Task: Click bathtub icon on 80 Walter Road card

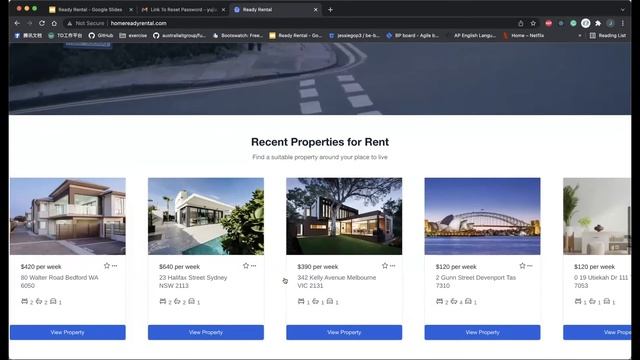Action: (39, 301)
